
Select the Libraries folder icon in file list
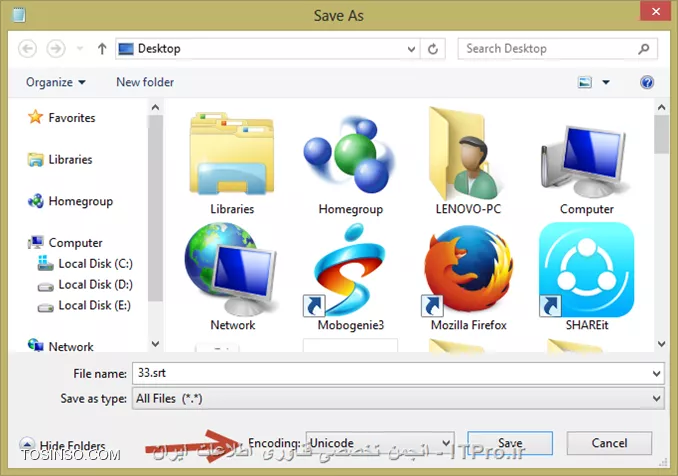(x=232, y=153)
